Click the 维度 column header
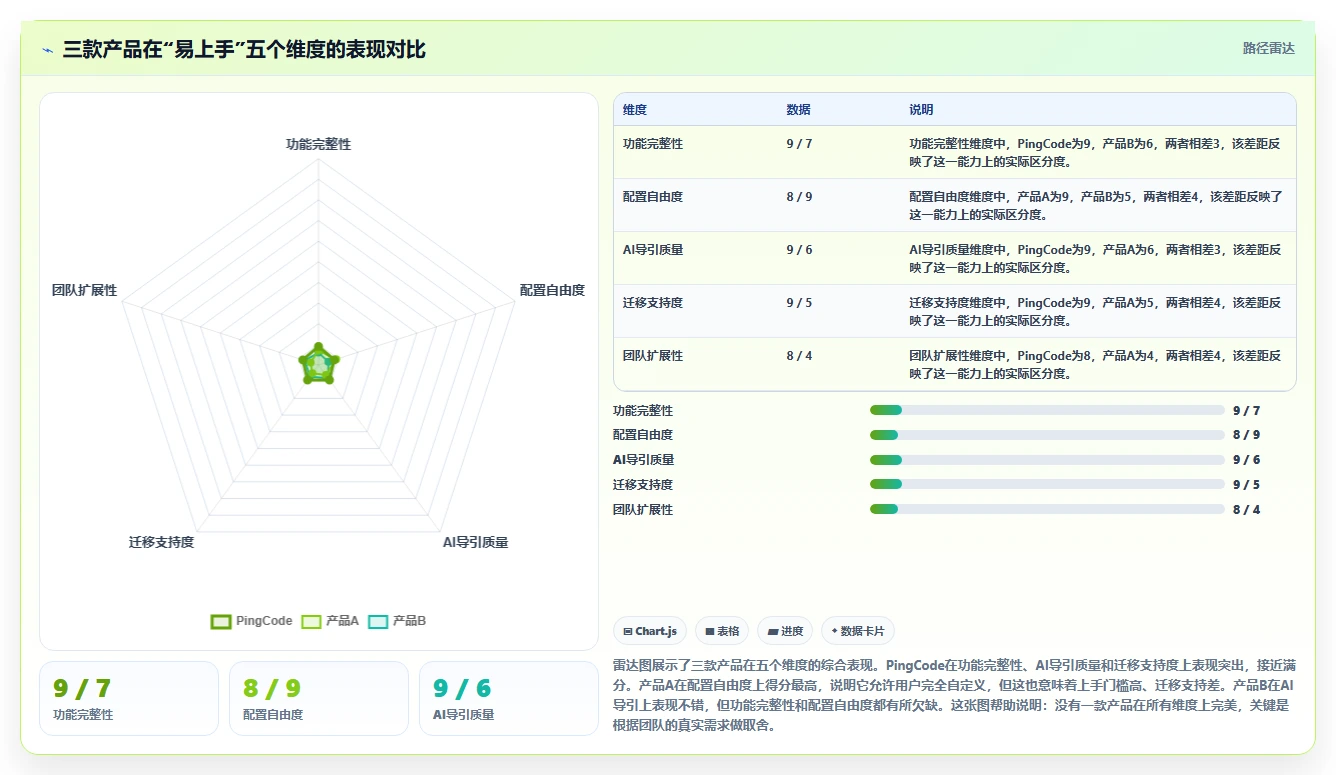Viewport: 1336px width, 775px height. [x=635, y=110]
